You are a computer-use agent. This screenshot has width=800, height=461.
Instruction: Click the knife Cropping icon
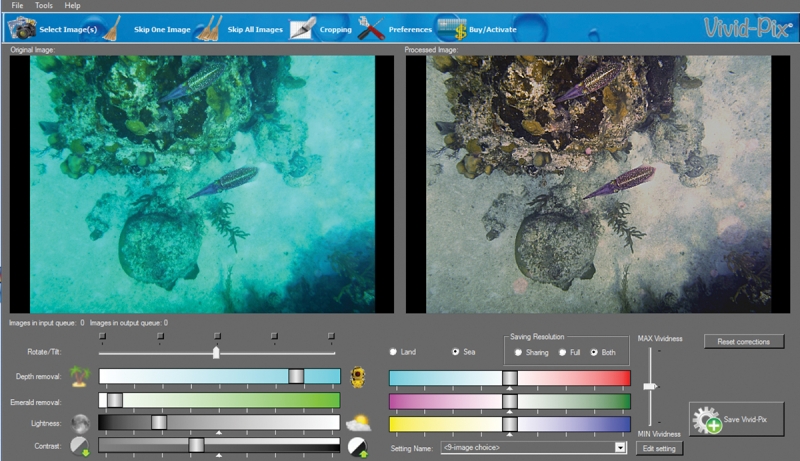303,28
